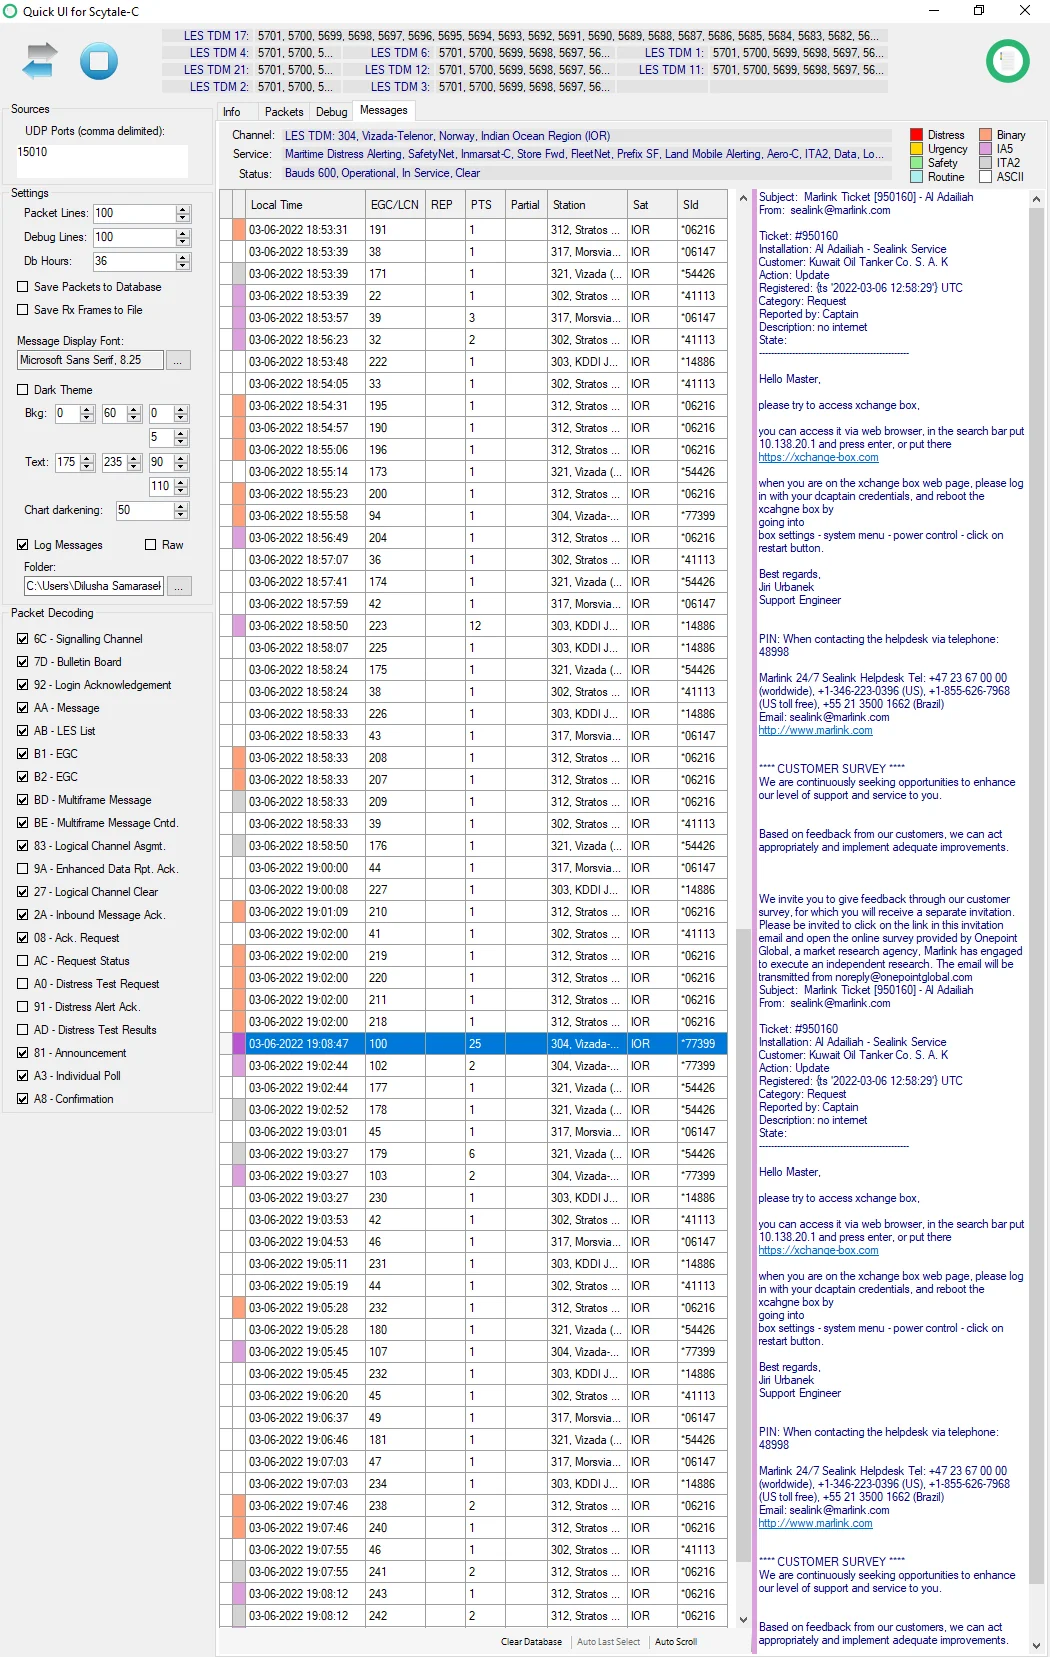Viewport: 1050px width, 1657px height.
Task: Click the blue swap arrows icon
Action: coord(40,62)
